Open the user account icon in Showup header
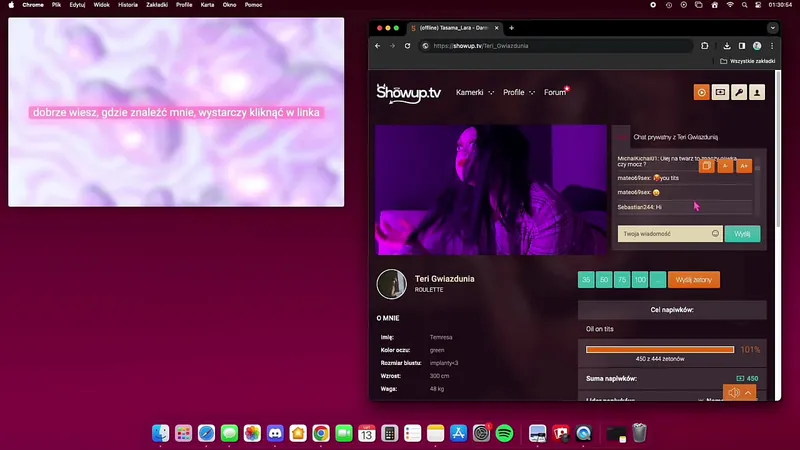The image size is (800, 450). tap(757, 92)
